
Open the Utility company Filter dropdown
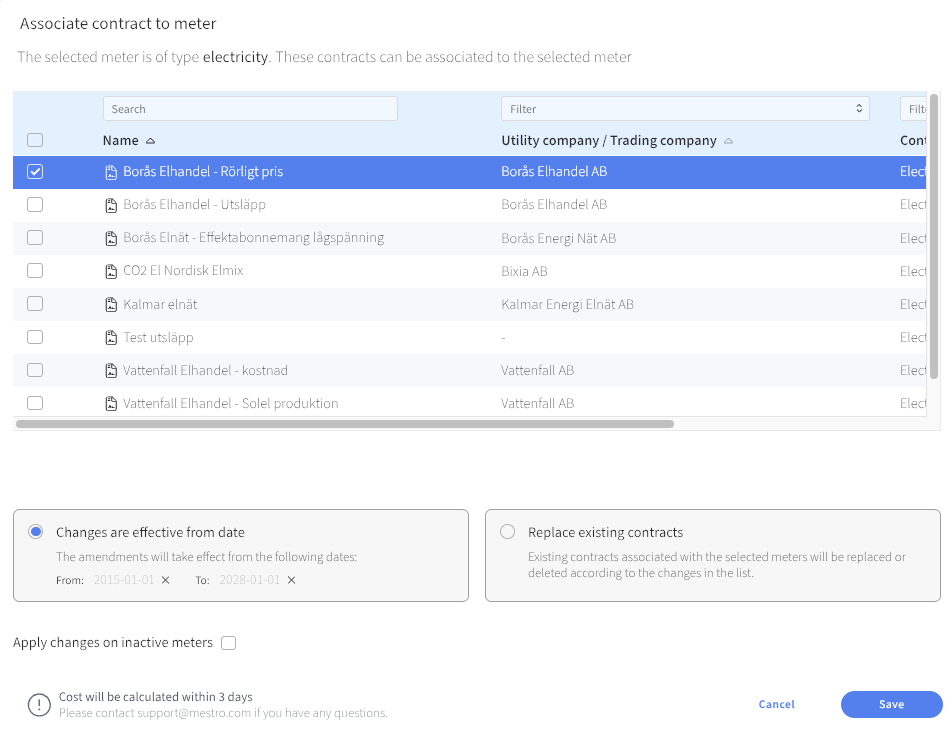coord(685,109)
